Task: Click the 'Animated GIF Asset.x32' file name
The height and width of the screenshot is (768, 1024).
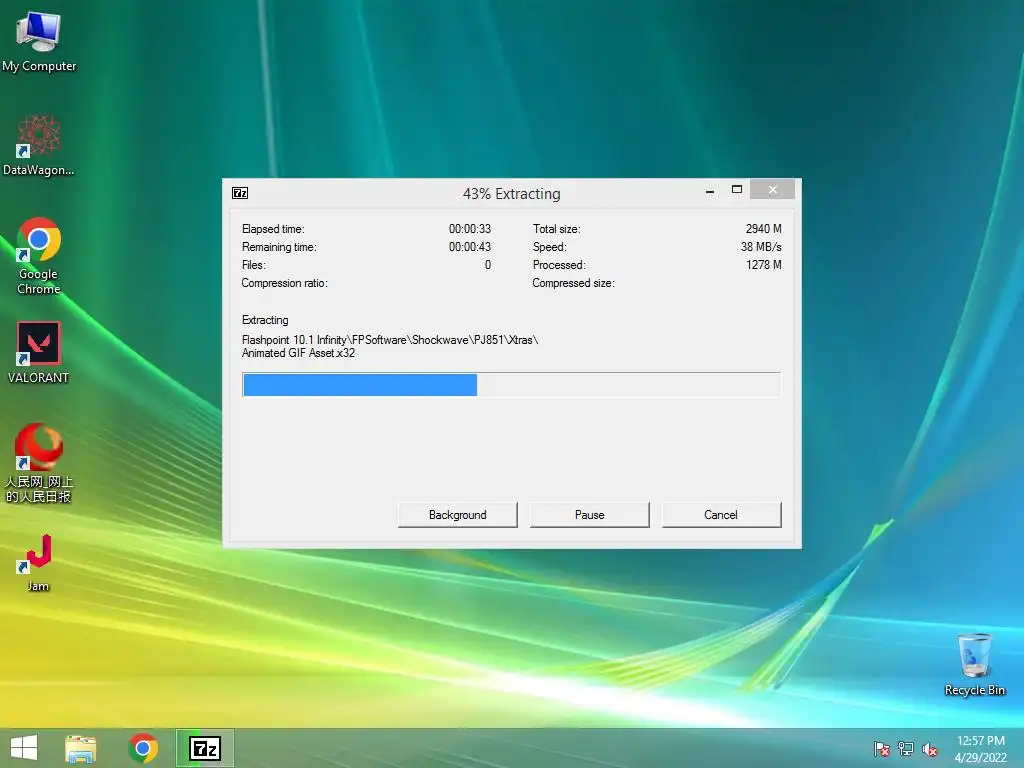Action: pyautogui.click(x=298, y=353)
